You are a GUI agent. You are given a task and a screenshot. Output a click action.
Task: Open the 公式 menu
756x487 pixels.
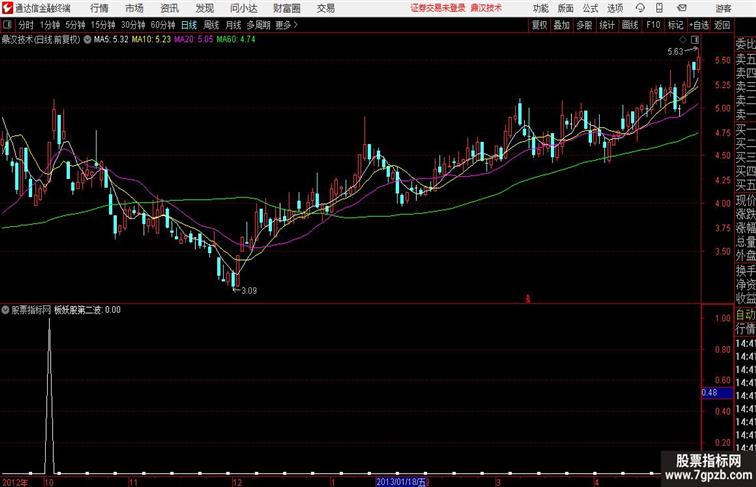(590, 8)
